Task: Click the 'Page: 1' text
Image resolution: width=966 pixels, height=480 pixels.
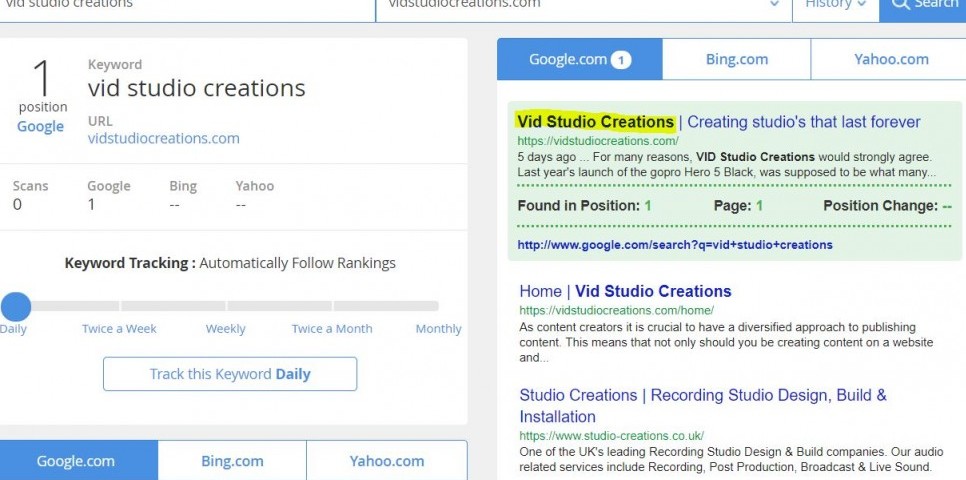Action: [x=738, y=205]
